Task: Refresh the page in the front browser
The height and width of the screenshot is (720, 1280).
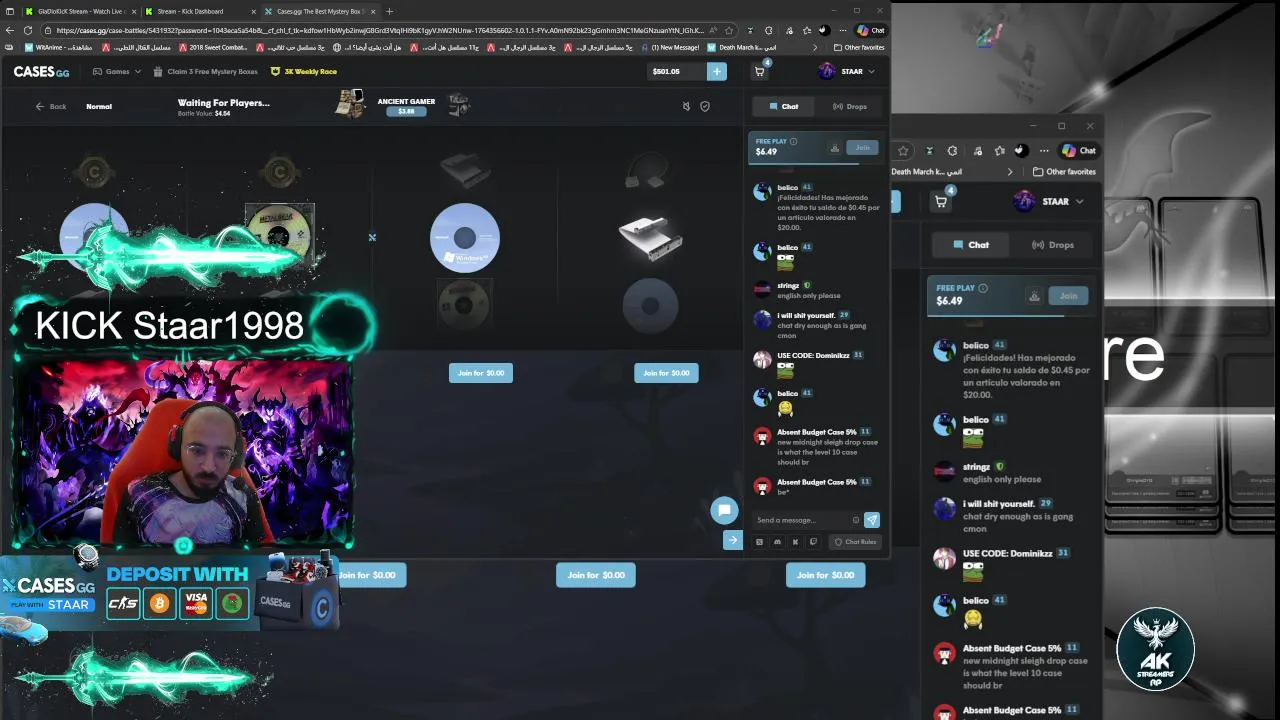Action: click(x=29, y=30)
